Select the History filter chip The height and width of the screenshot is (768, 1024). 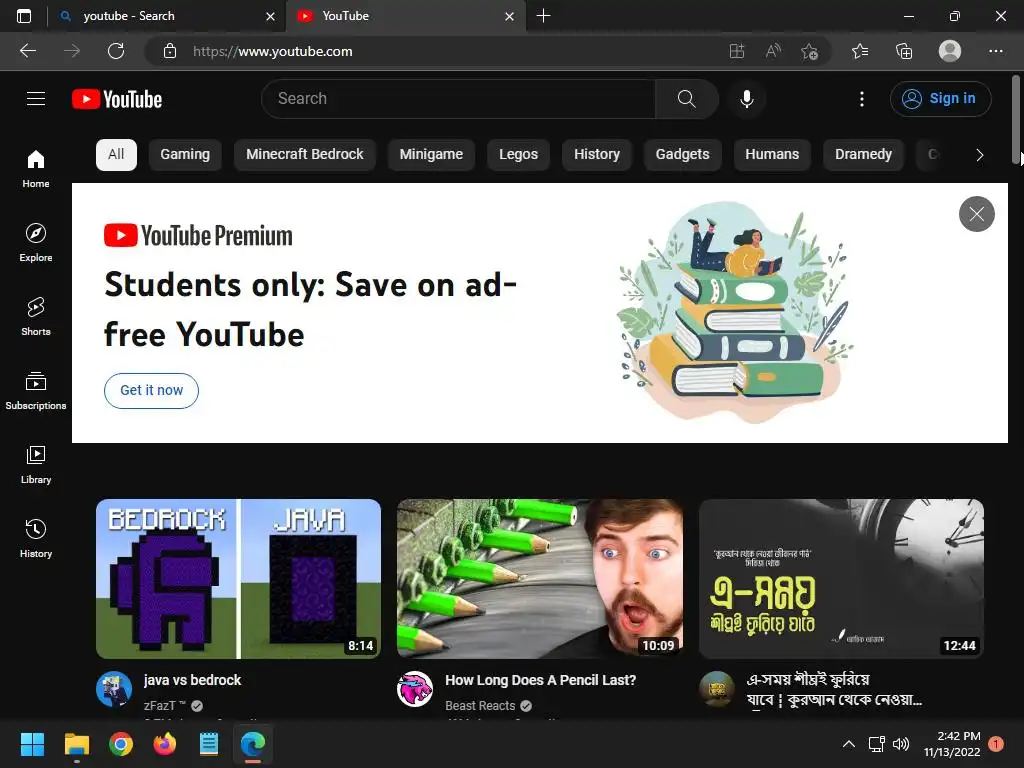[x=597, y=155]
